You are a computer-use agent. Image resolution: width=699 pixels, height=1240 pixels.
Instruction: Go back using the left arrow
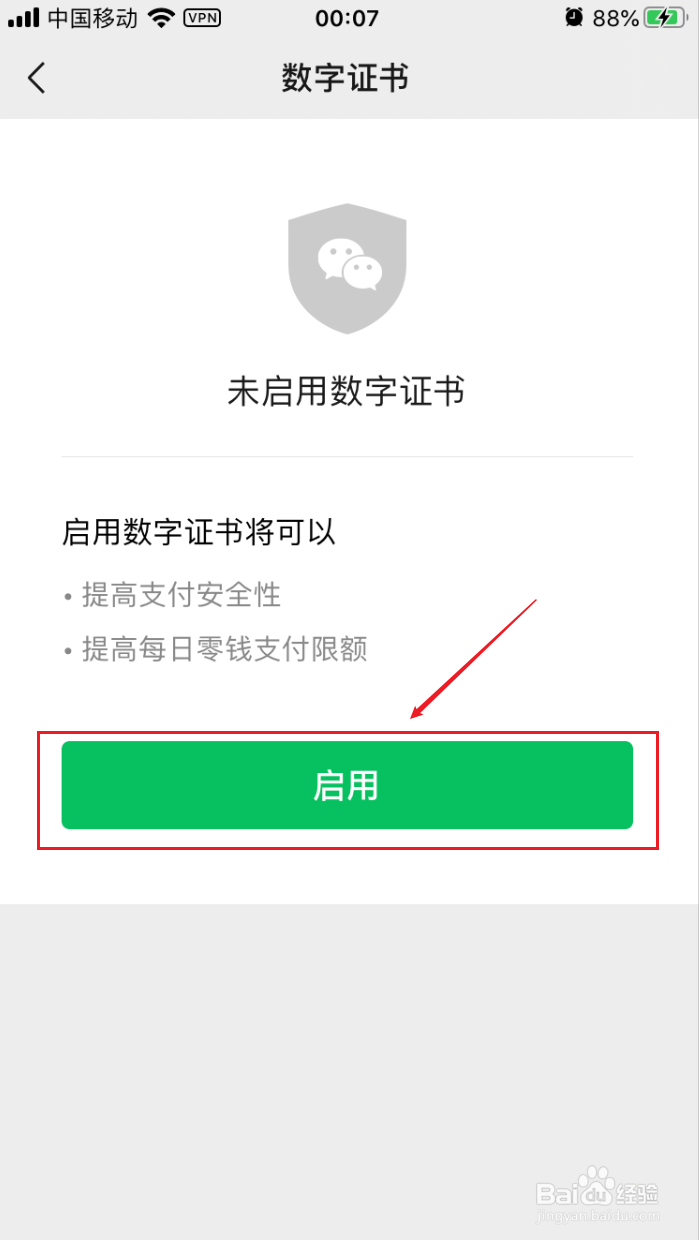click(37, 77)
